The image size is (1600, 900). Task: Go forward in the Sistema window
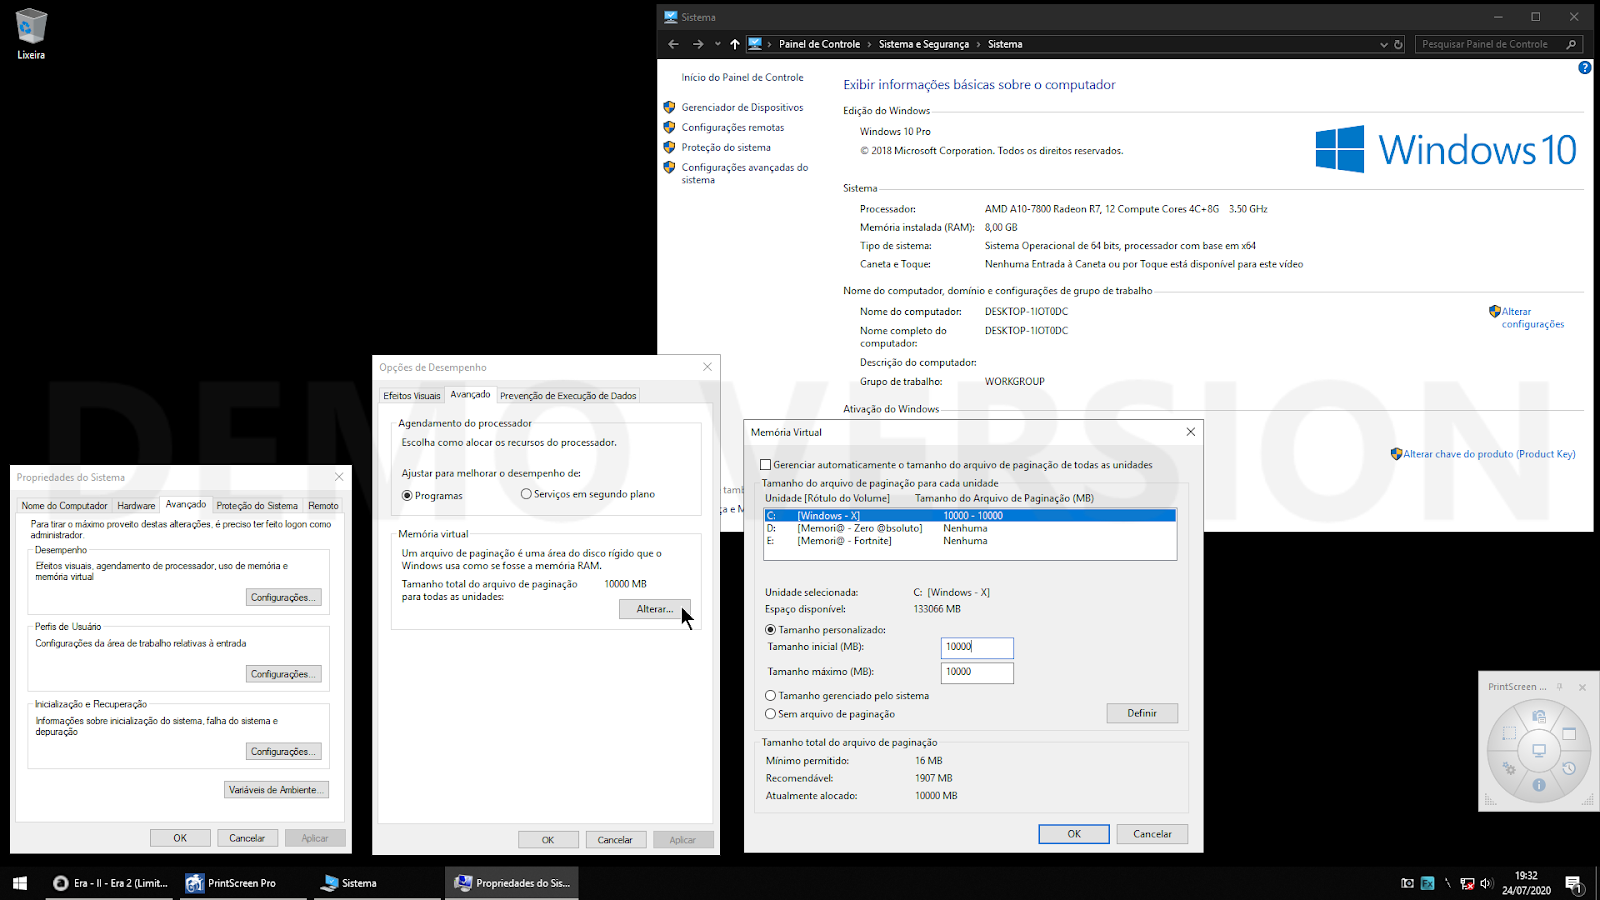tap(698, 44)
